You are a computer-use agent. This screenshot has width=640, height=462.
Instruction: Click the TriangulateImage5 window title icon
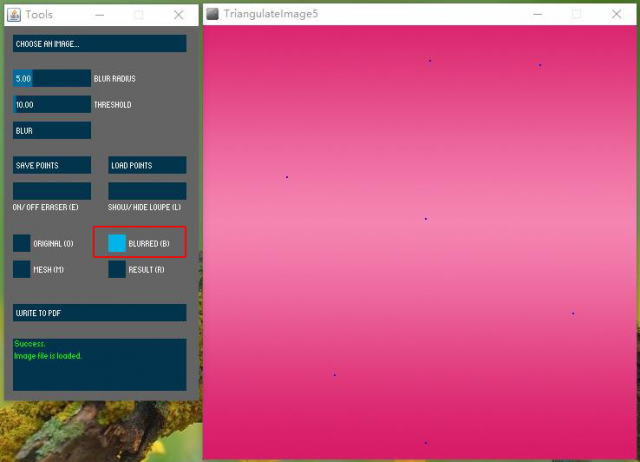coord(212,14)
